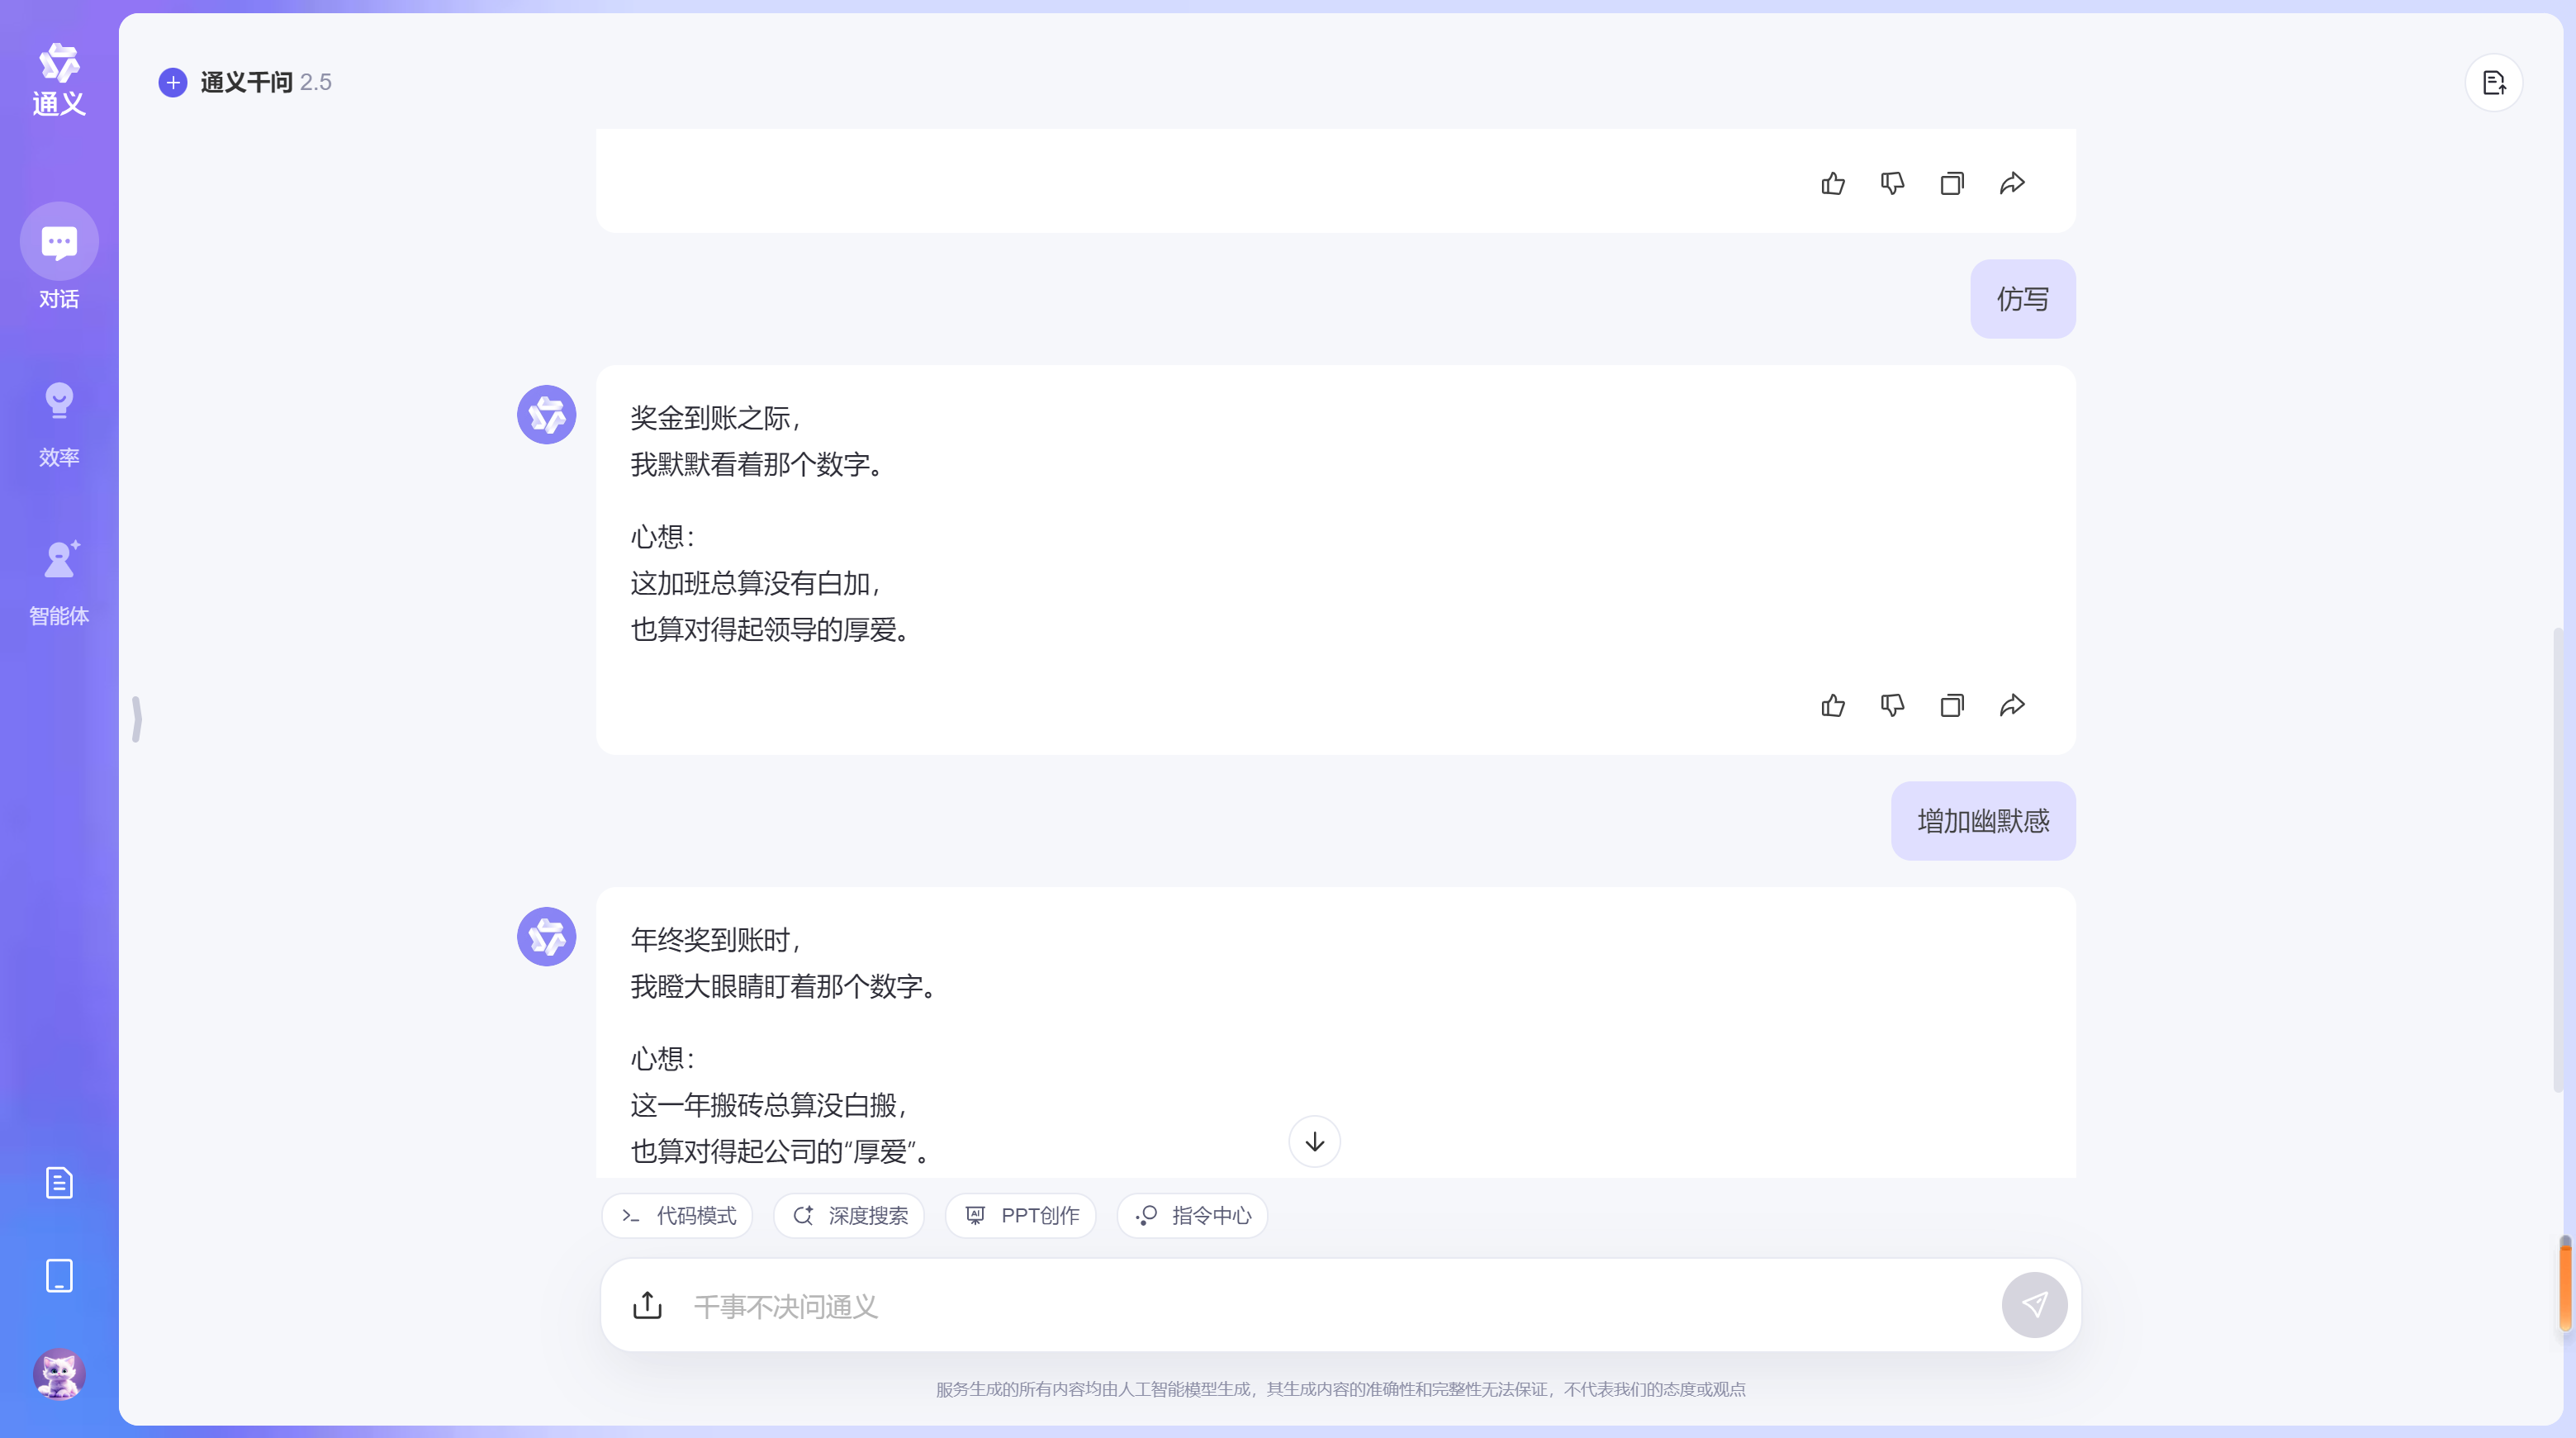The width and height of the screenshot is (2576, 1438).
Task: Copy the AI-generated poem text
Action: (1952, 705)
